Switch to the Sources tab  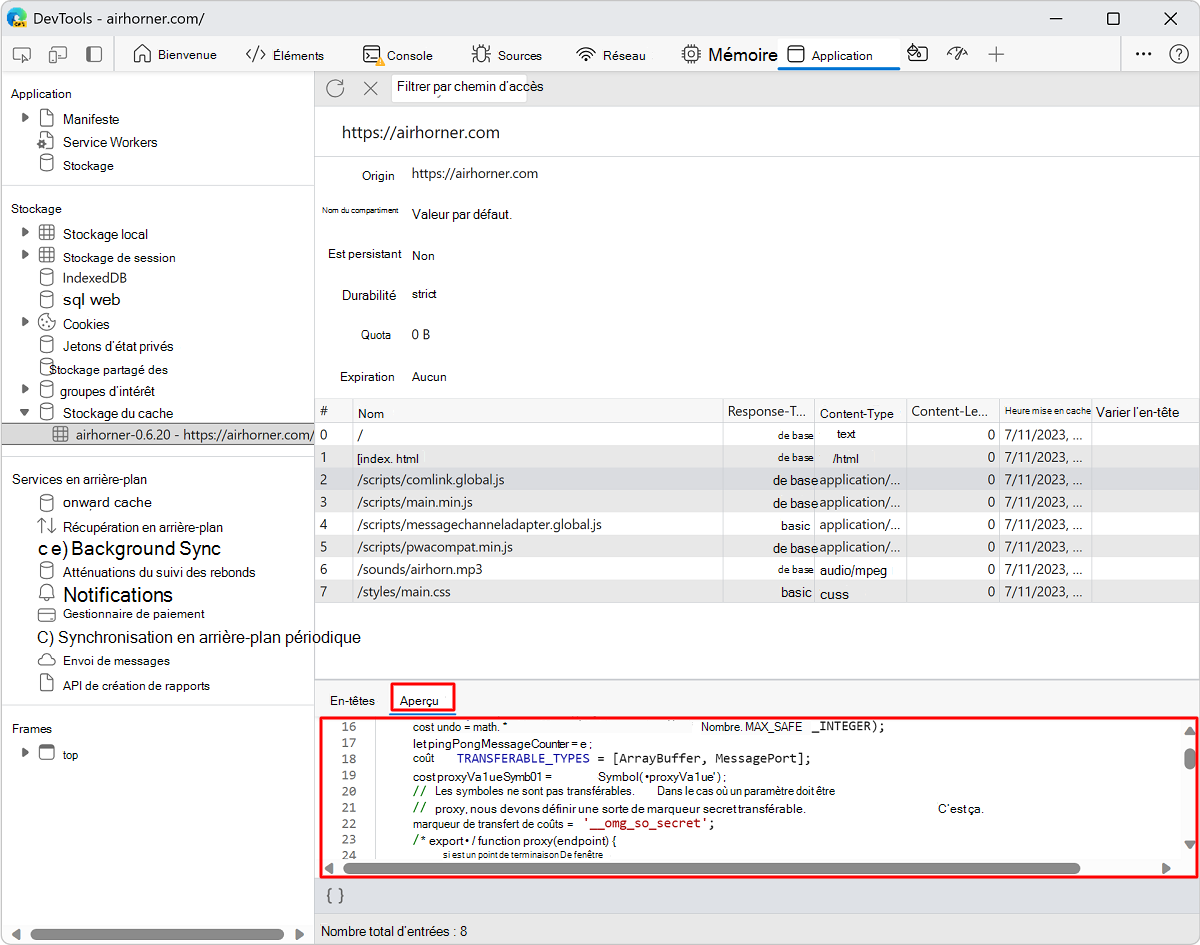pyautogui.click(x=507, y=55)
